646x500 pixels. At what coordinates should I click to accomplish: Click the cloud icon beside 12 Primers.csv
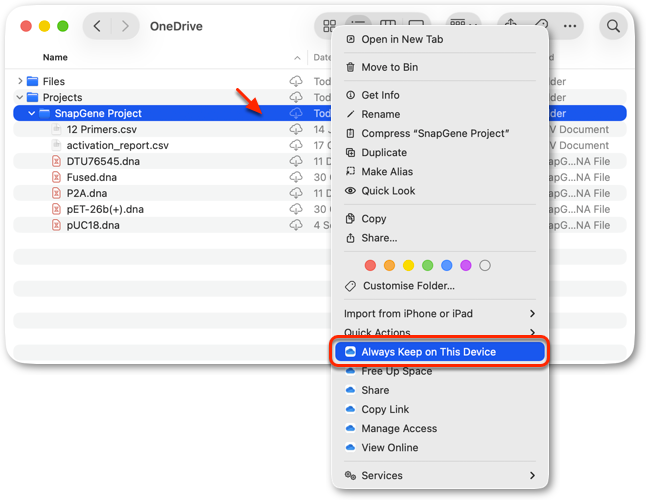coord(296,129)
